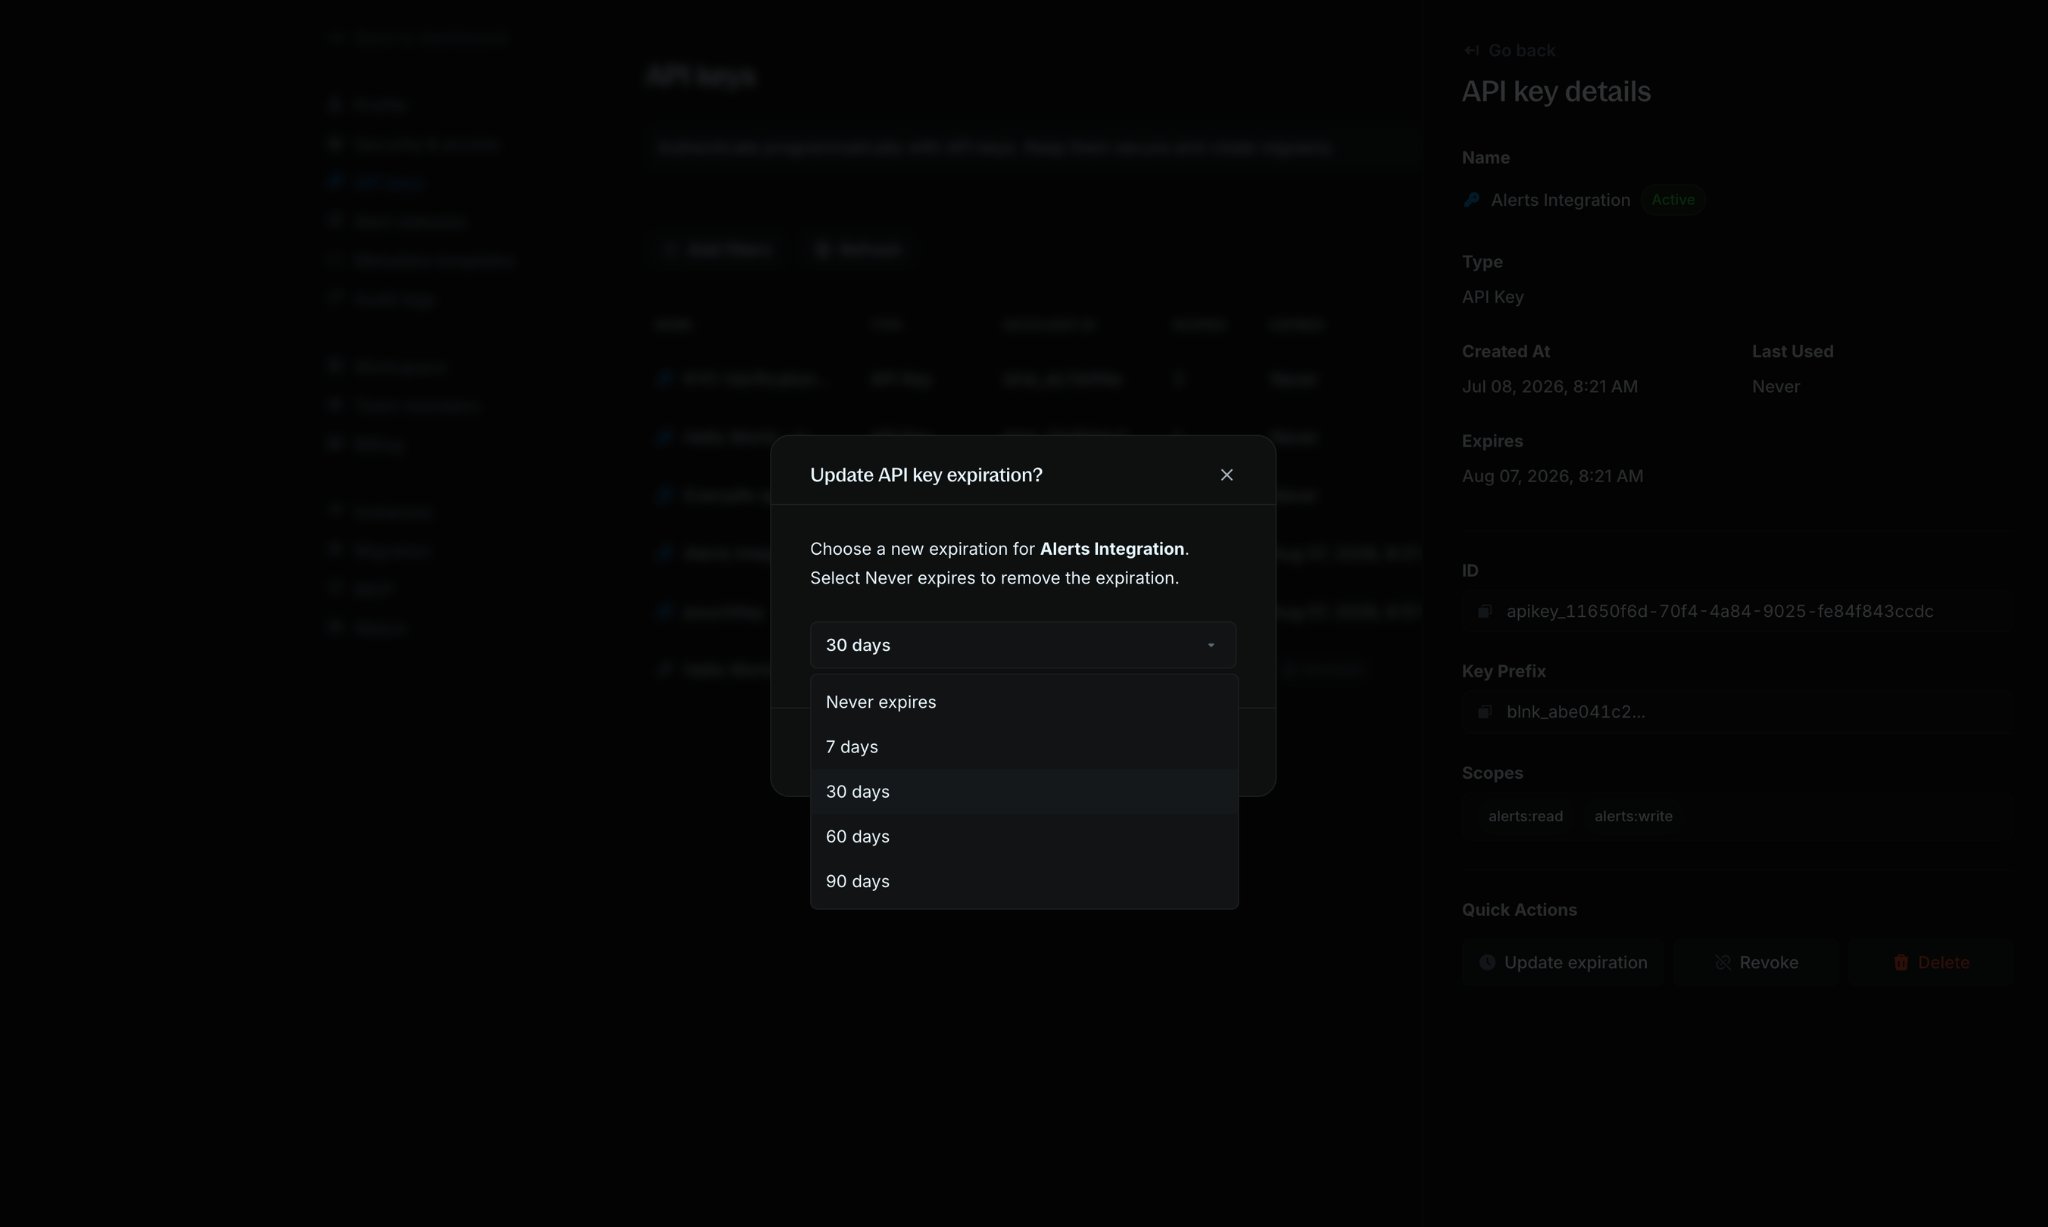
Task: Copy the apikey ID using its copy icon
Action: [1485, 611]
